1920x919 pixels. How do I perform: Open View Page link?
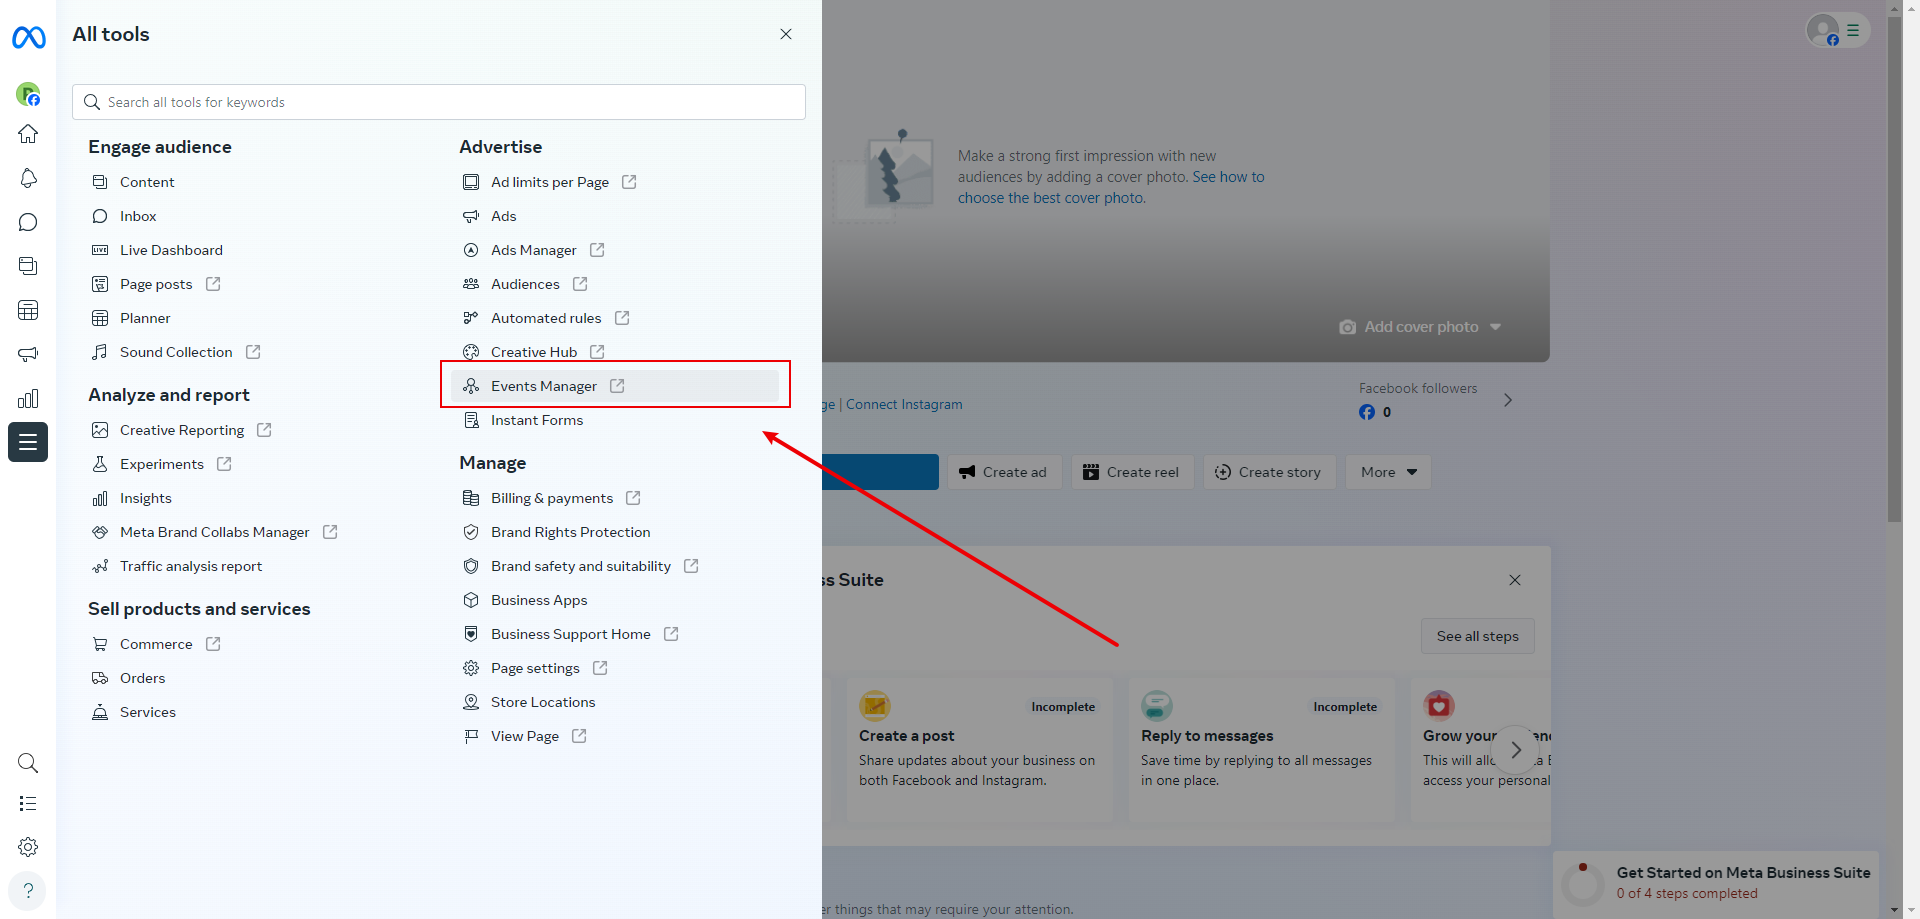pyautogui.click(x=525, y=736)
